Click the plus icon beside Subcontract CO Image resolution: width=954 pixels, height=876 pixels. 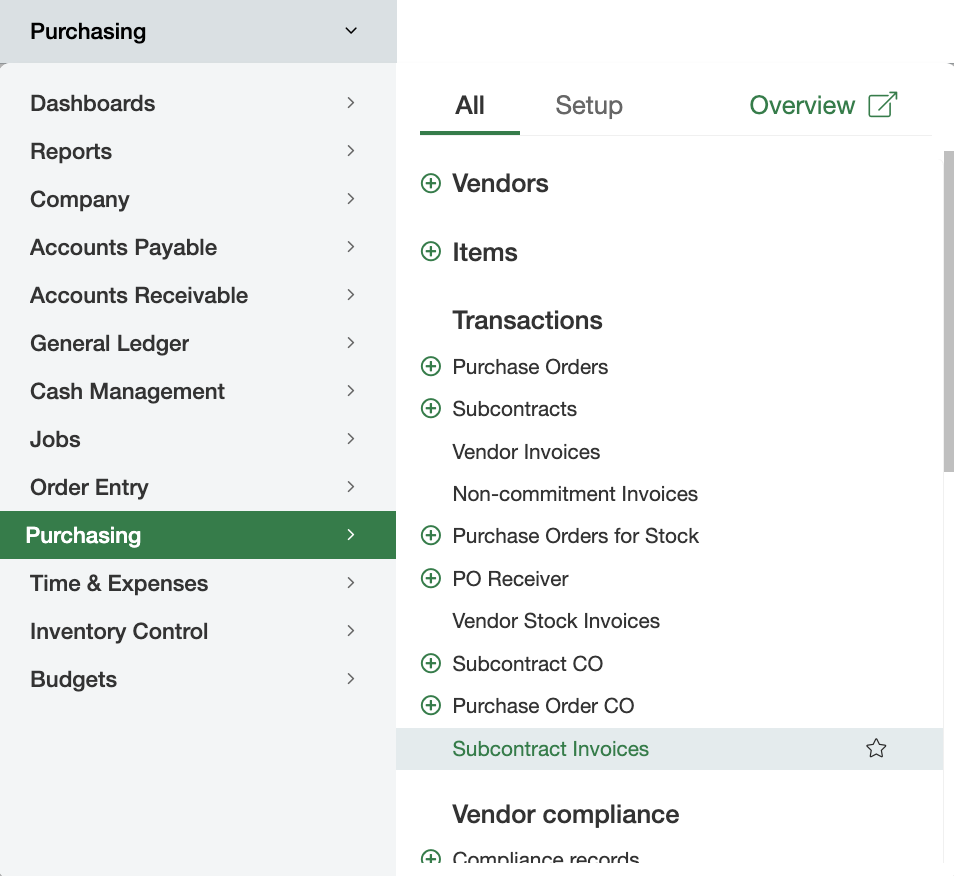coord(431,663)
